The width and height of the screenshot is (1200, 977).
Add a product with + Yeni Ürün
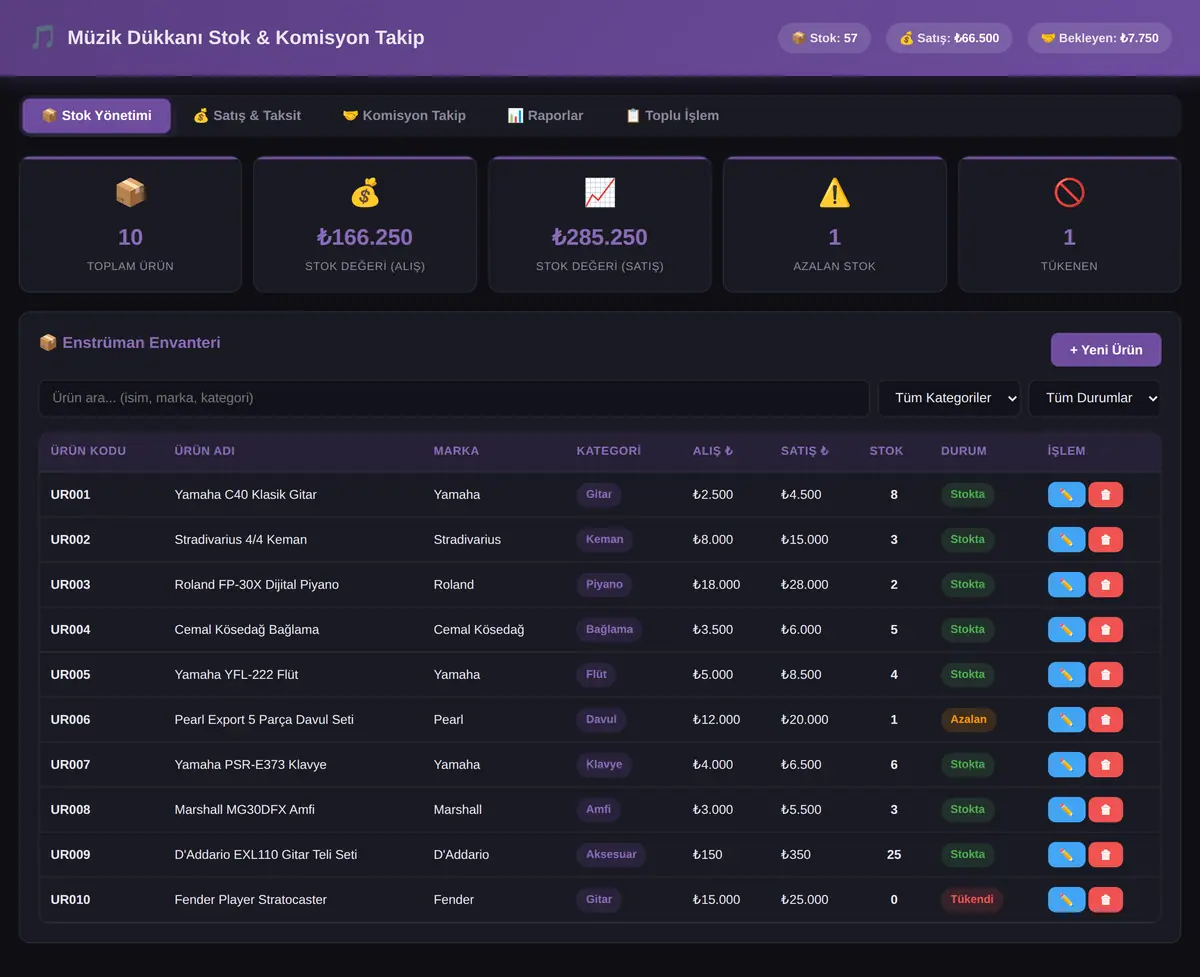(x=1106, y=350)
